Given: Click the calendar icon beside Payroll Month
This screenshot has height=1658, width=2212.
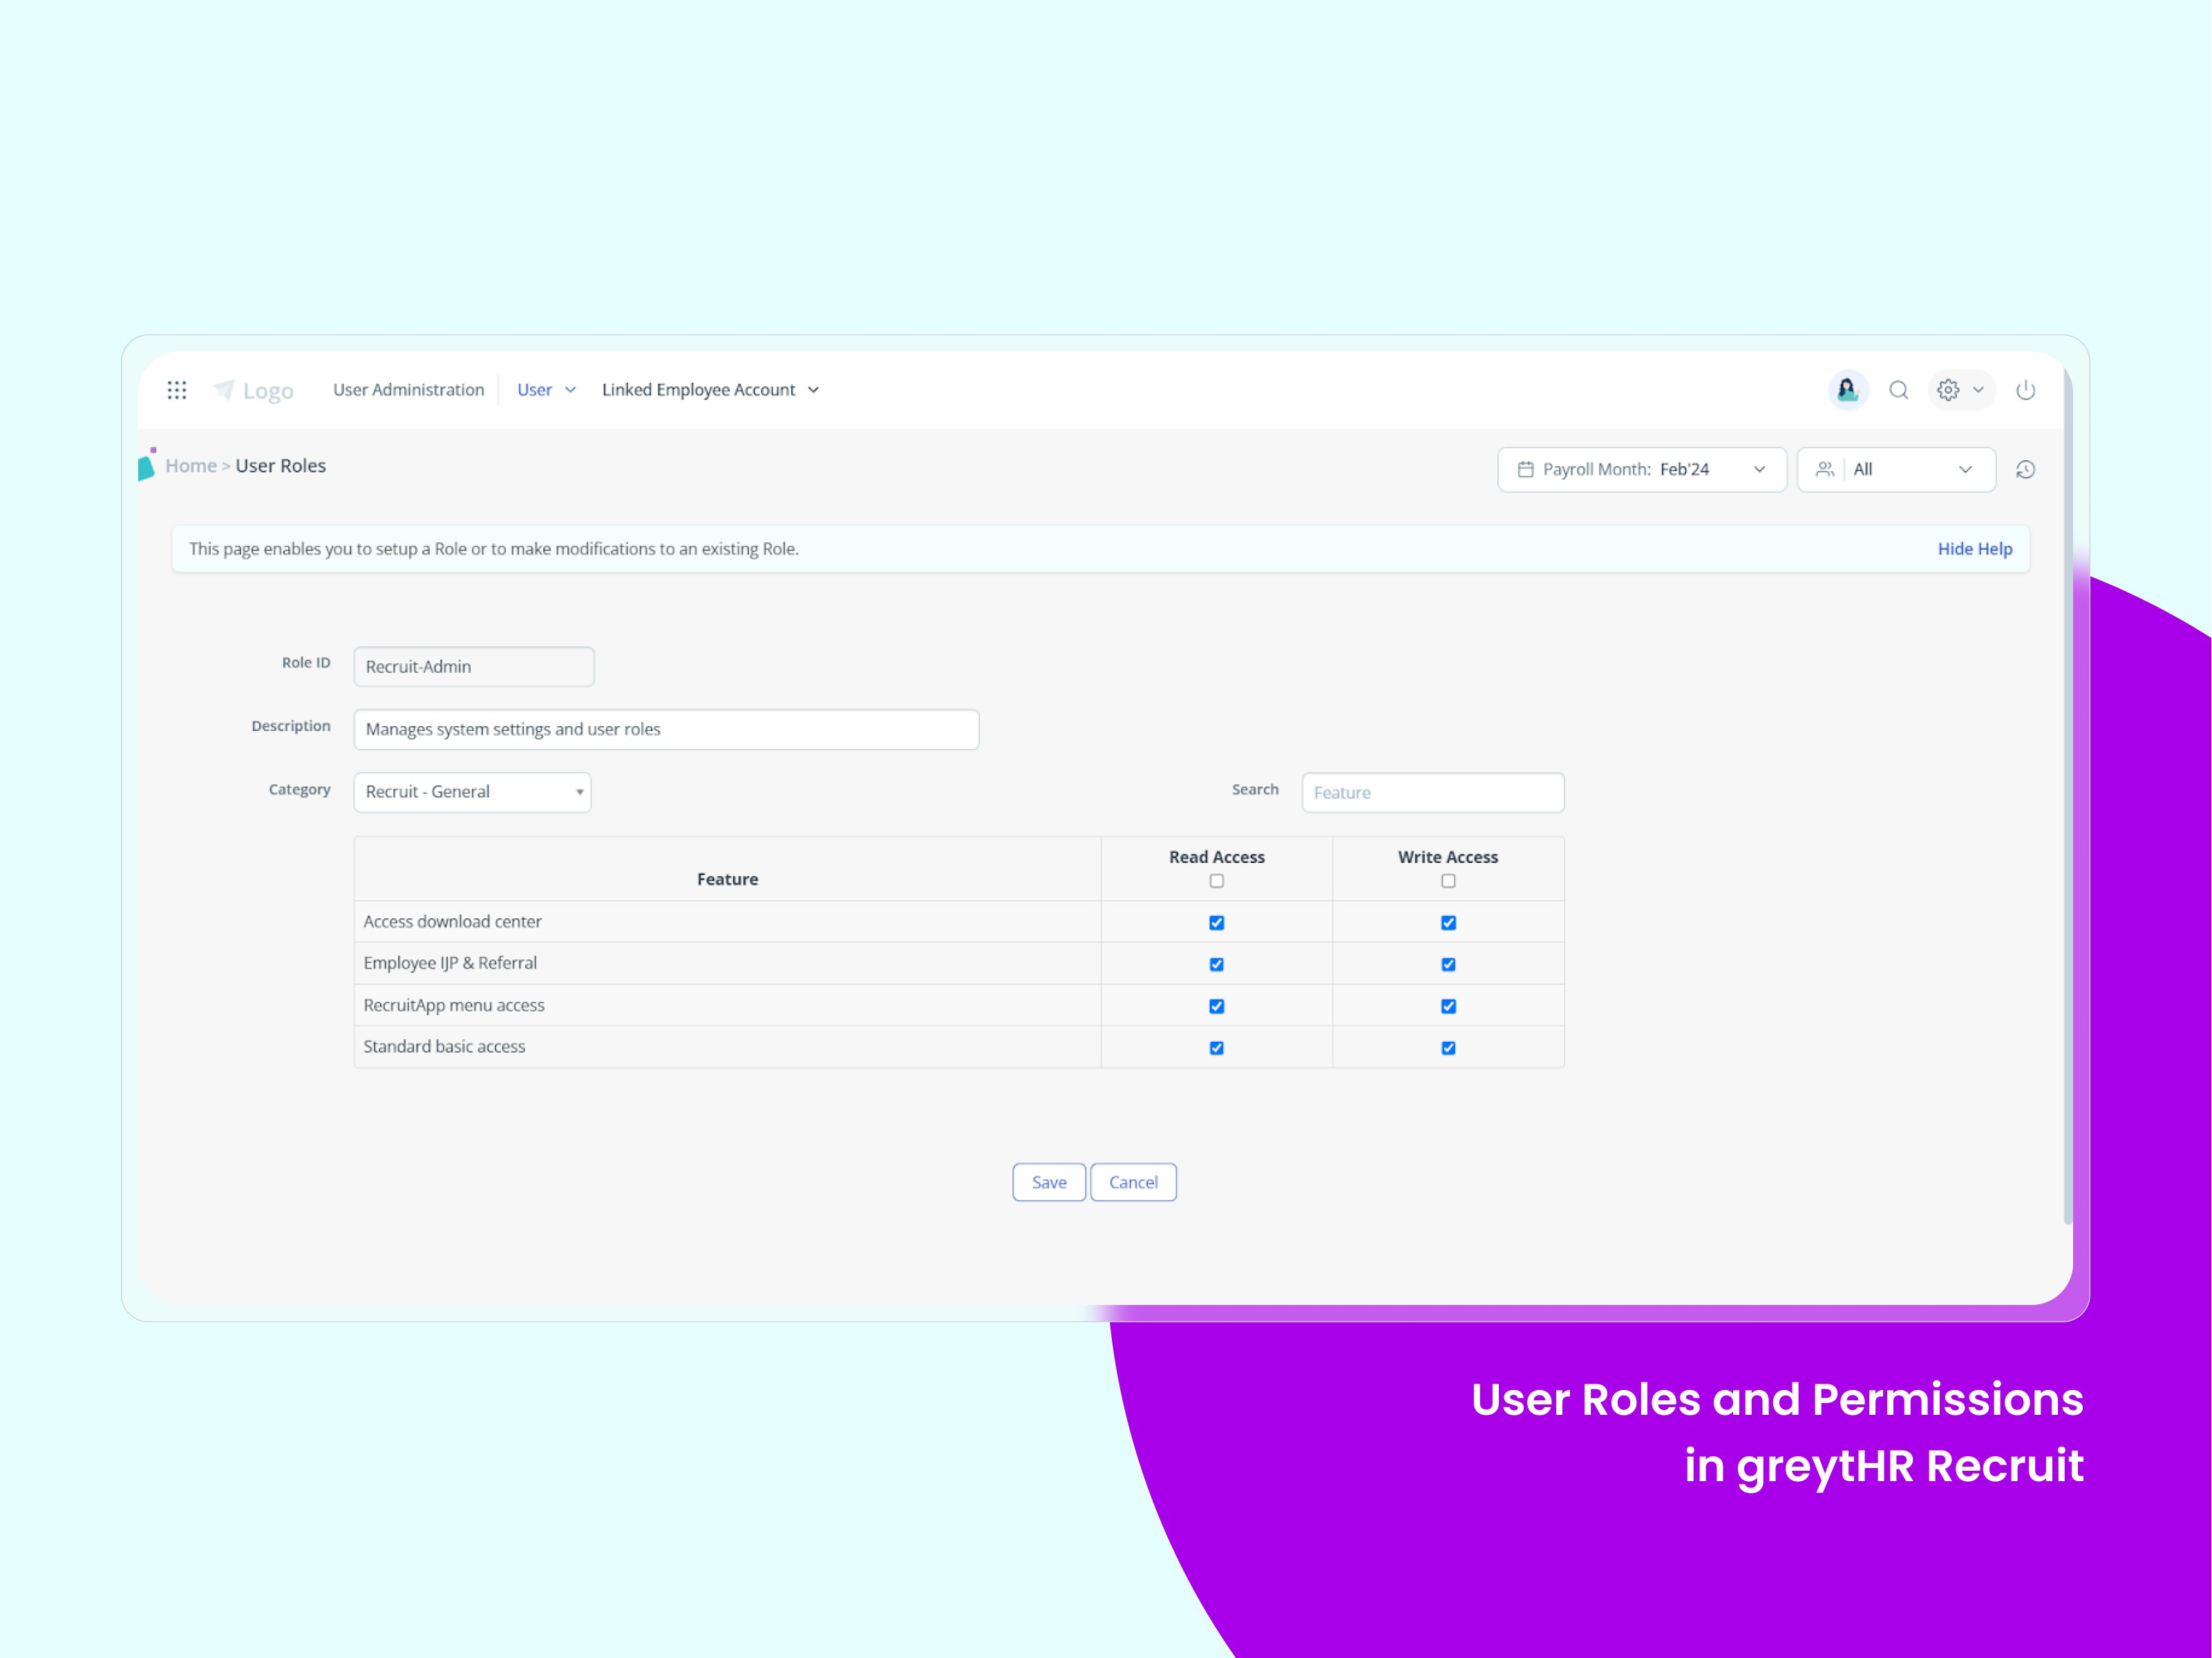Looking at the screenshot, I should pos(1525,469).
